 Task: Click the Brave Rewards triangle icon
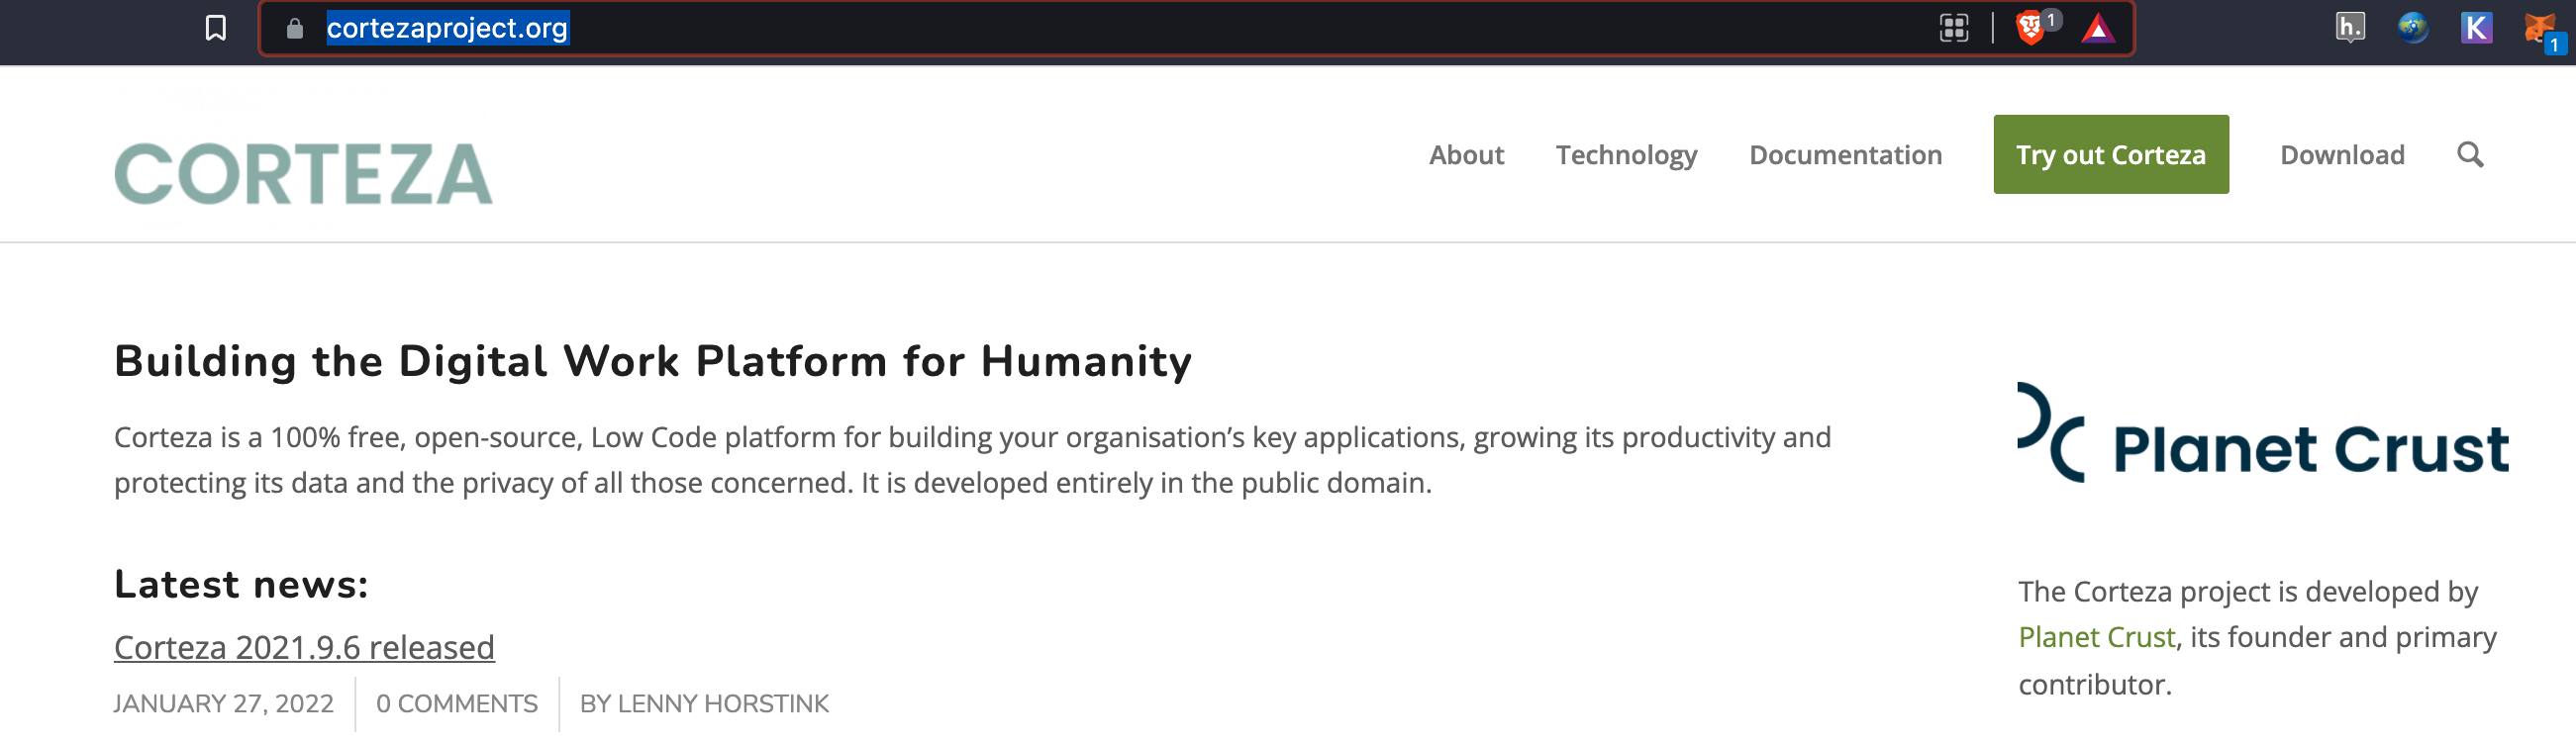click(x=2098, y=28)
